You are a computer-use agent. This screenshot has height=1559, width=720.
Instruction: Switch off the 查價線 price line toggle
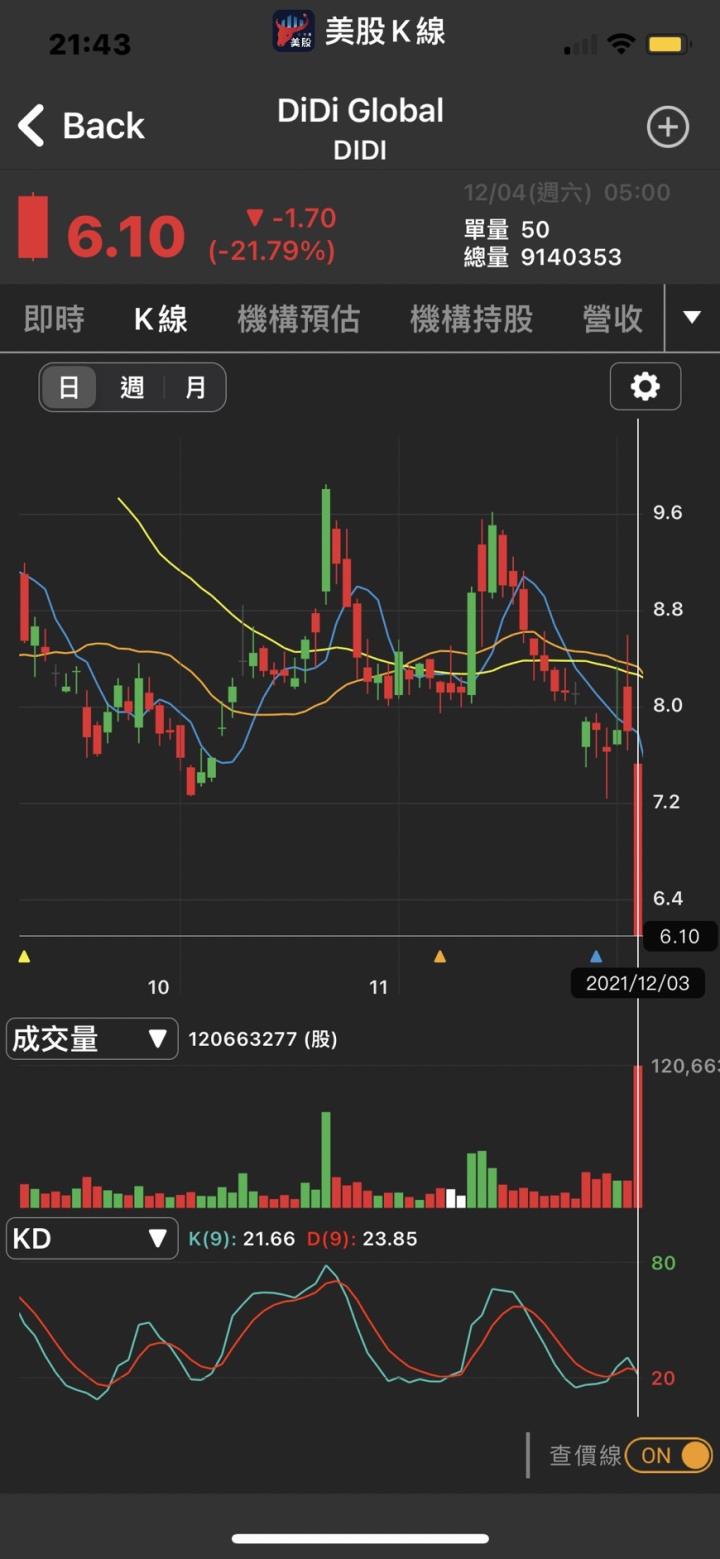[668, 1455]
